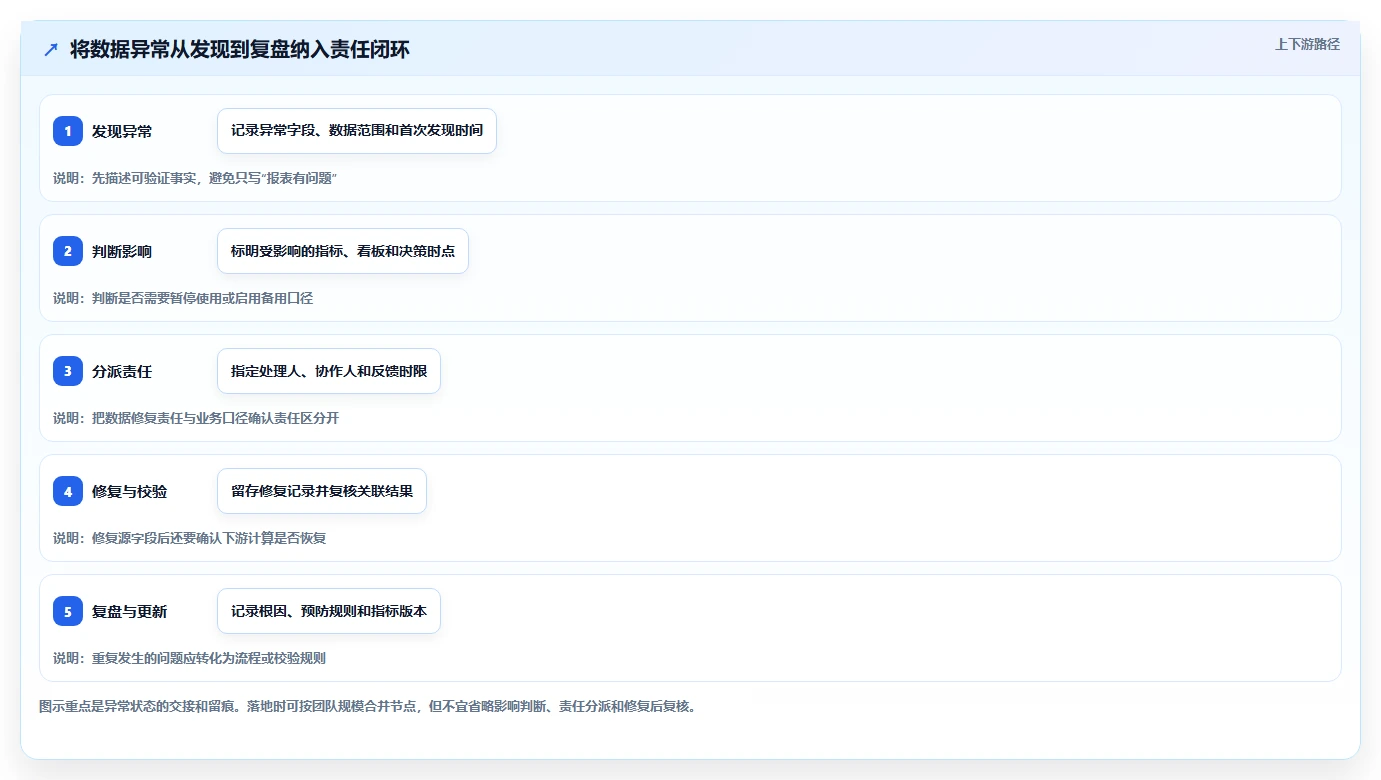The image size is (1381, 780).
Task: Click the note 把数据修复责任与业务口径确认责任区分开
Action: tap(196, 418)
